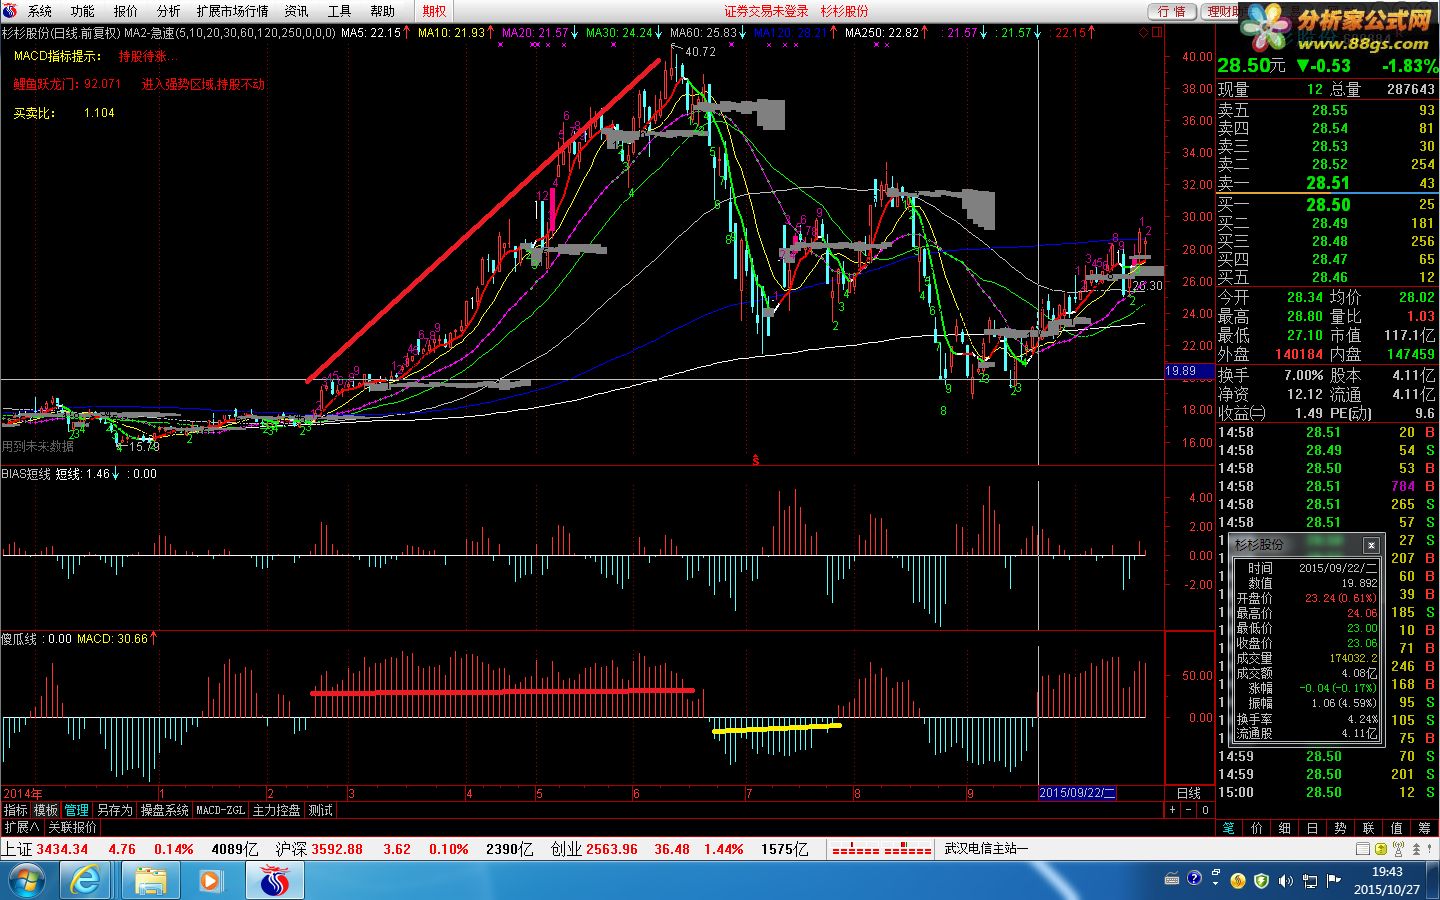Click the keyboard icon in system tray
The image size is (1440, 900).
pos(1172,880)
